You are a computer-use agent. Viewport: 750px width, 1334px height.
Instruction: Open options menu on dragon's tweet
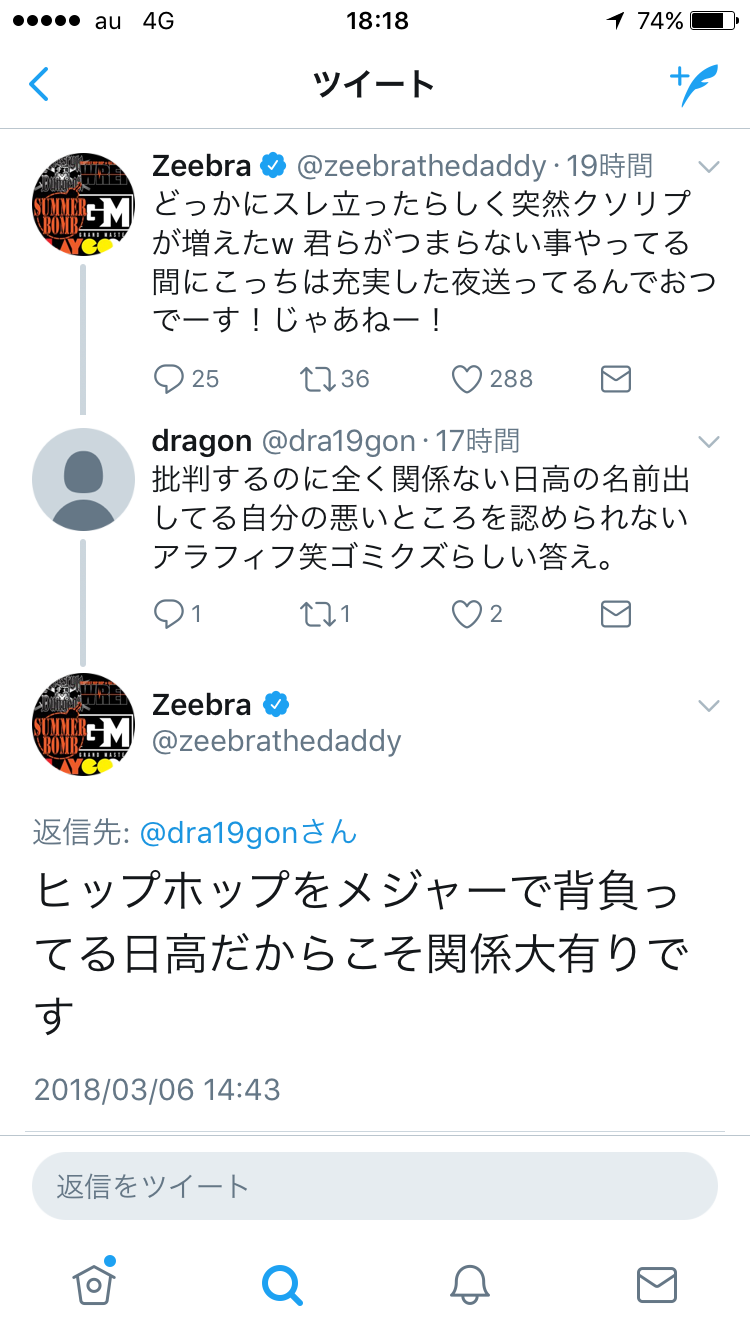coord(709,440)
